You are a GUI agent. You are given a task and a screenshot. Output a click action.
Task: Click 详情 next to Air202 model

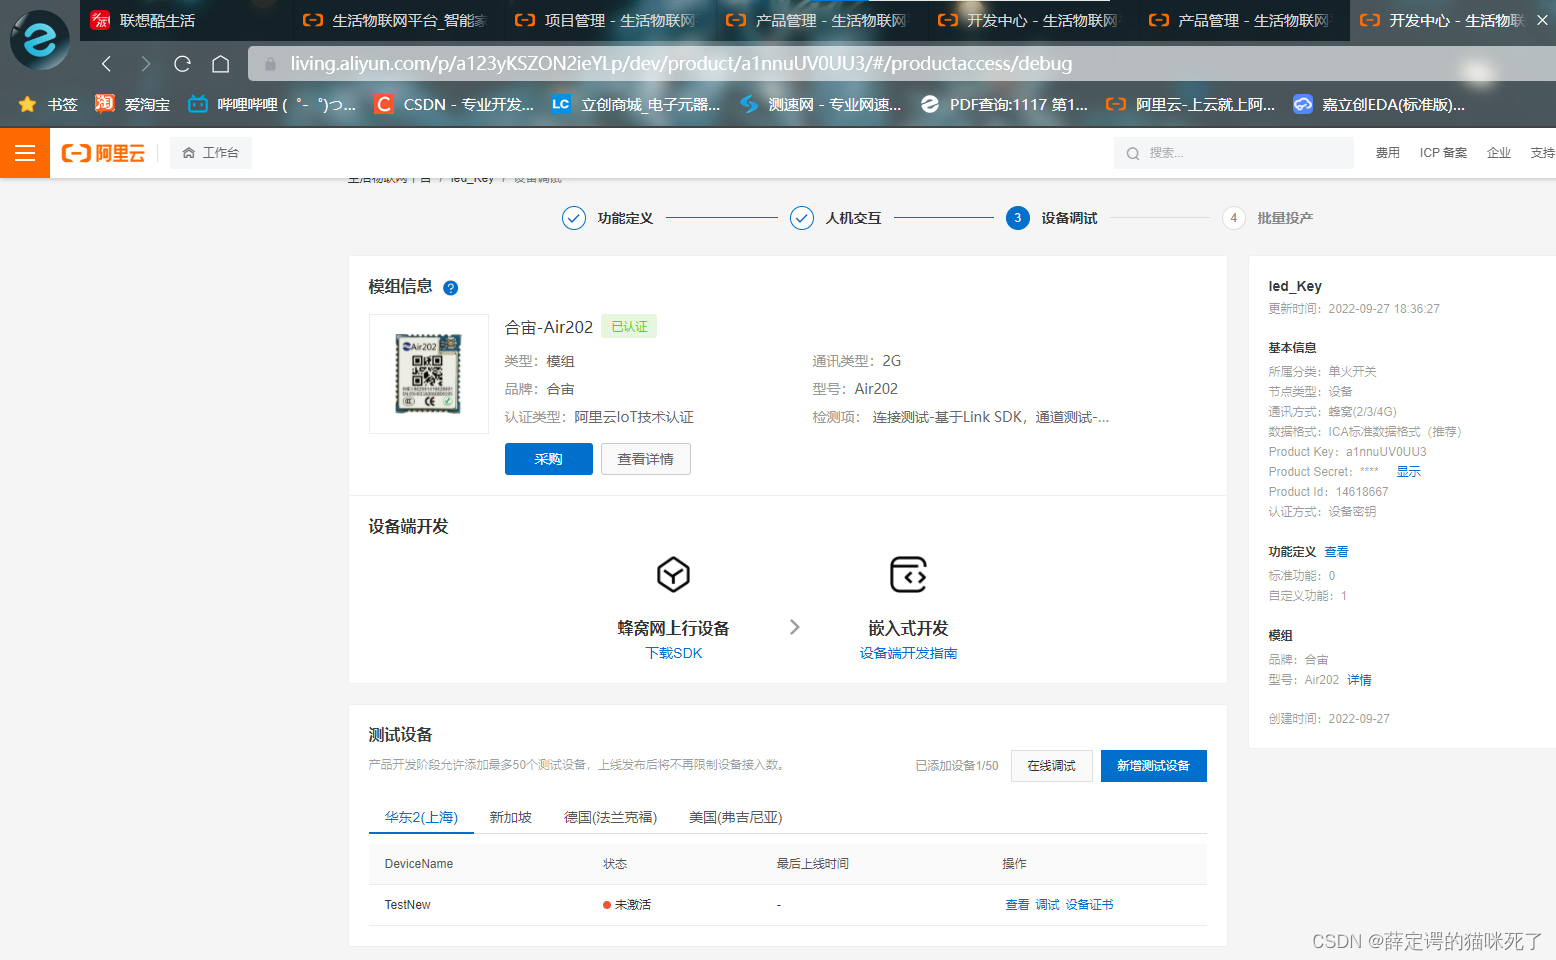(1359, 680)
